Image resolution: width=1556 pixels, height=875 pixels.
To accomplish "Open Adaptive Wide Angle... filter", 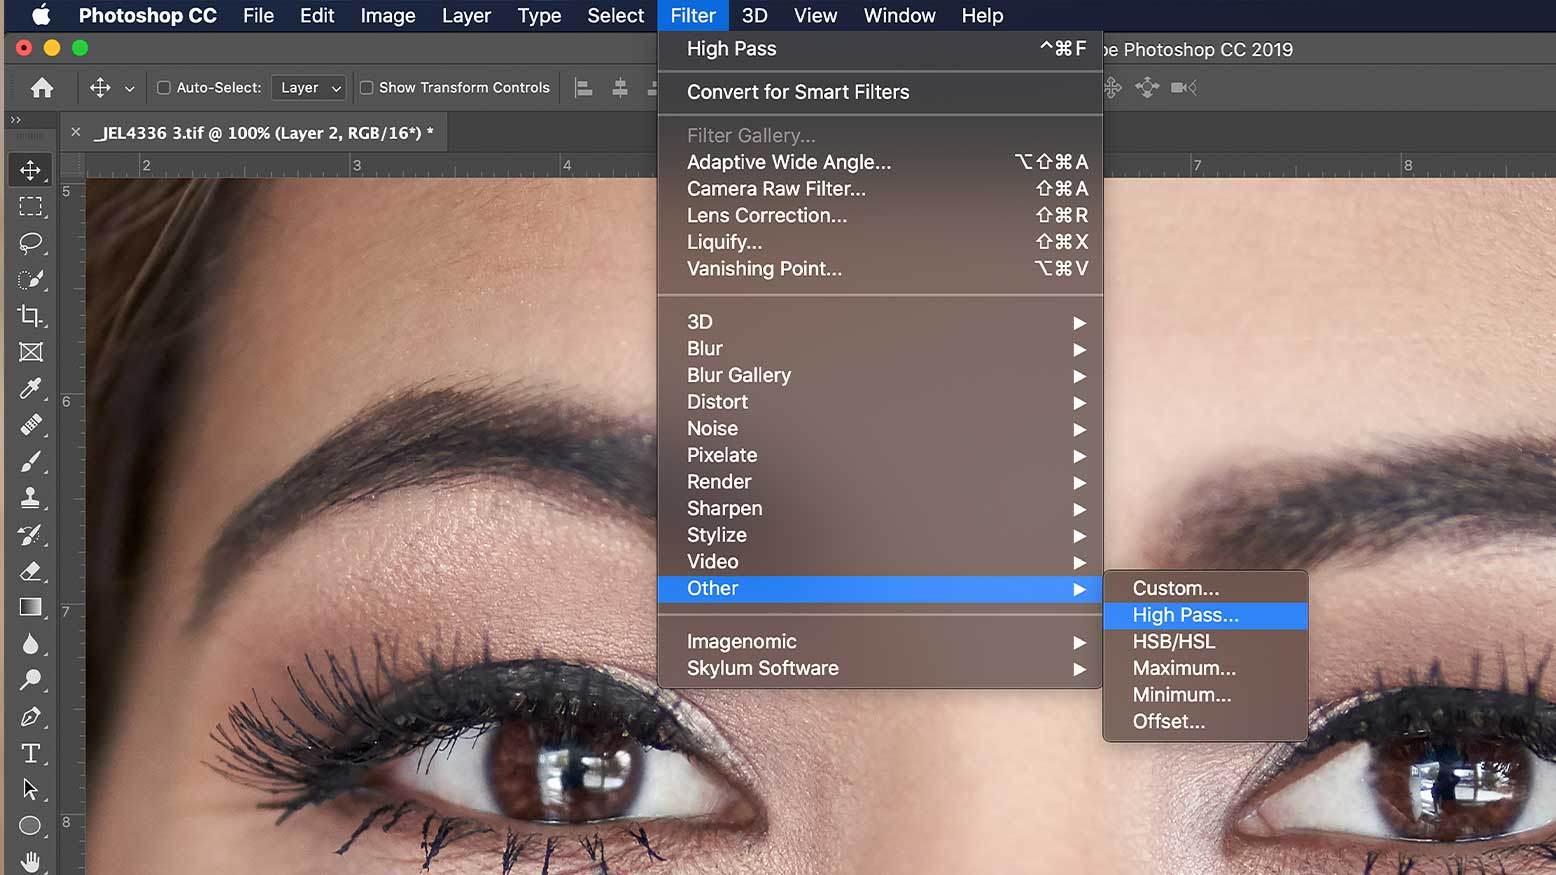I will click(x=880, y=162).
